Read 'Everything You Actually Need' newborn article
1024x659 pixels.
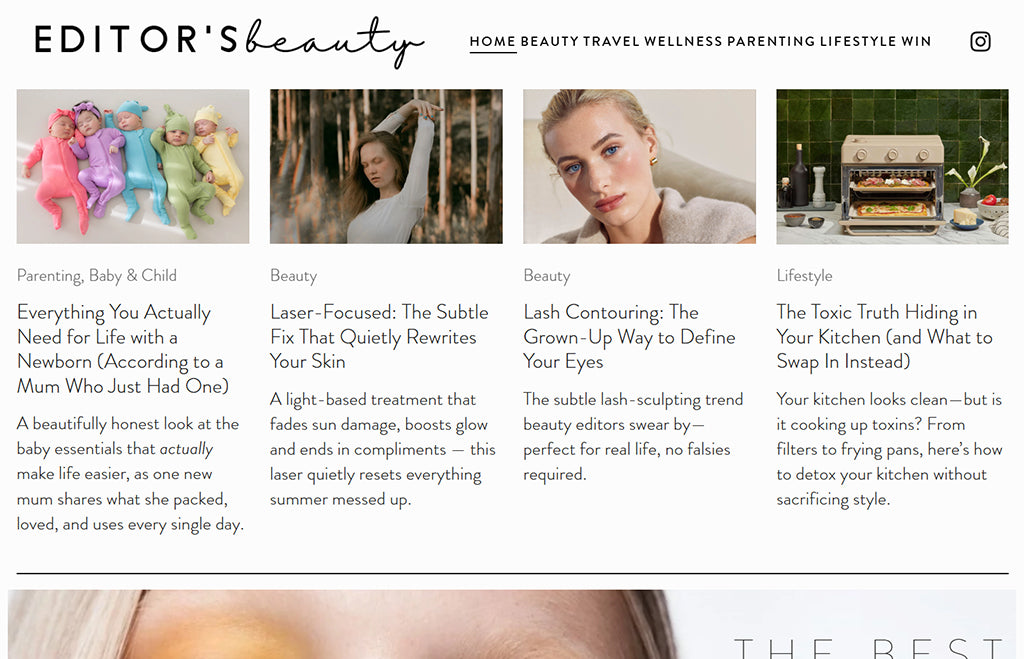[123, 349]
